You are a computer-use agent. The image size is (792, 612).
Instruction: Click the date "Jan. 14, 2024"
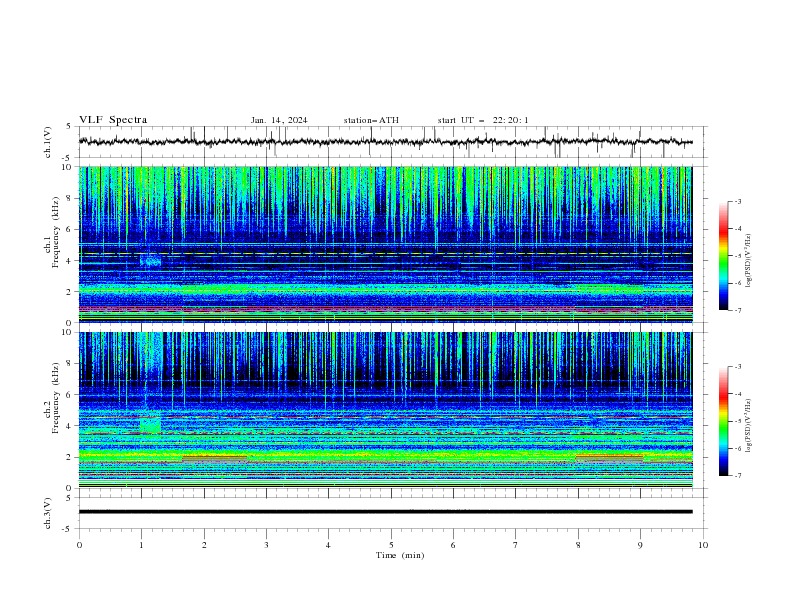point(279,120)
